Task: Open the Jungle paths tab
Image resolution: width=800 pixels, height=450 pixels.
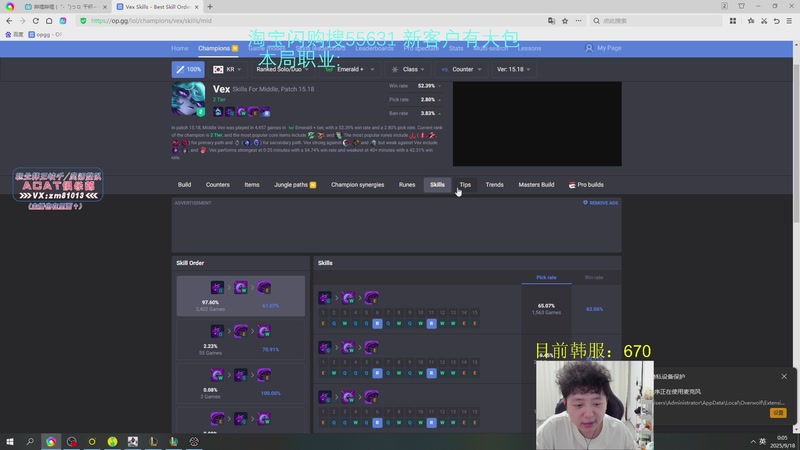Action: pyautogui.click(x=295, y=185)
